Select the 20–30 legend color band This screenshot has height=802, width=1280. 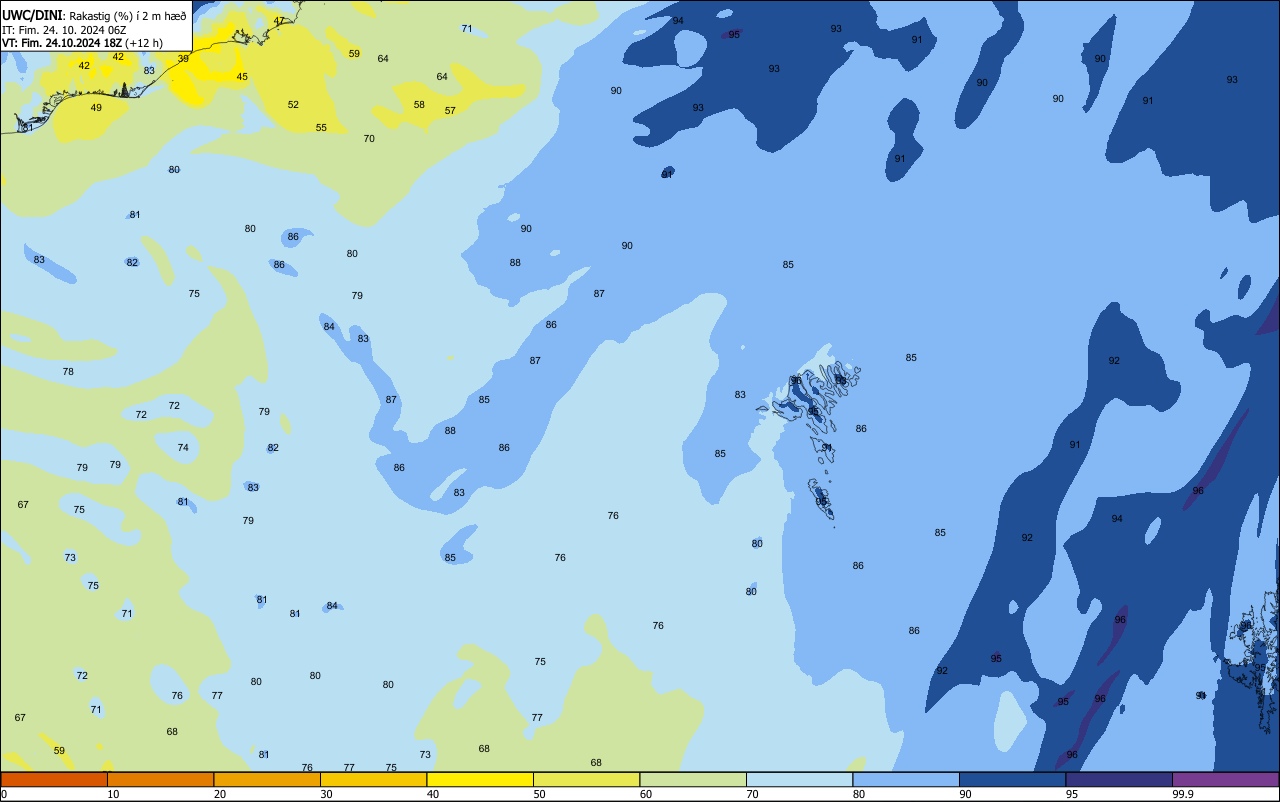[x=267, y=779]
